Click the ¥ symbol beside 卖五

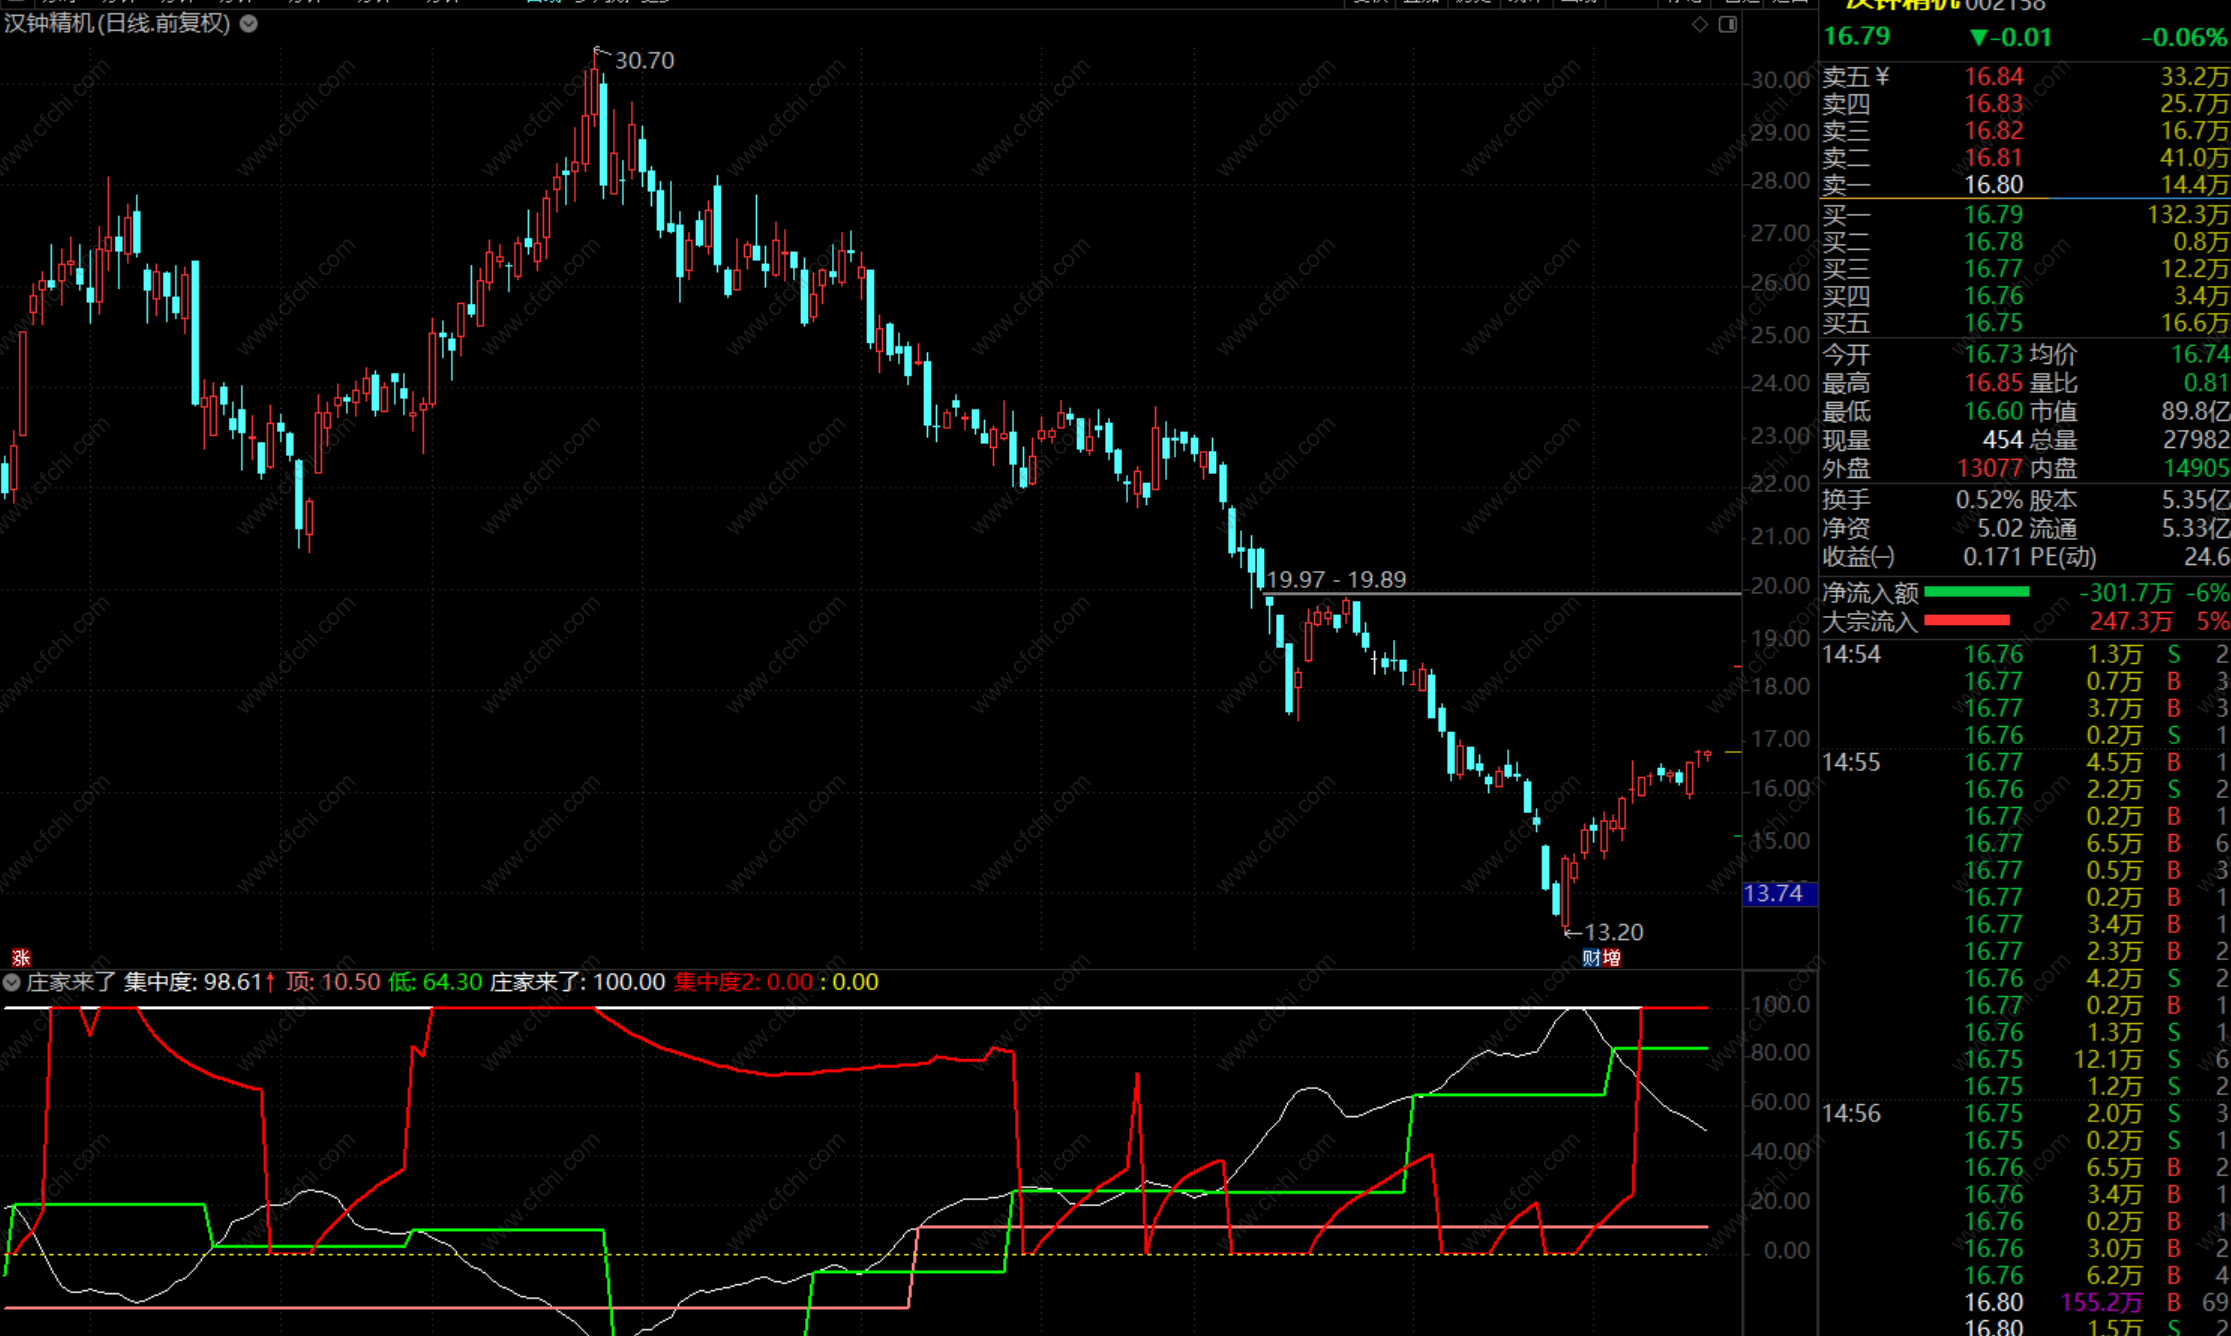point(1882,77)
